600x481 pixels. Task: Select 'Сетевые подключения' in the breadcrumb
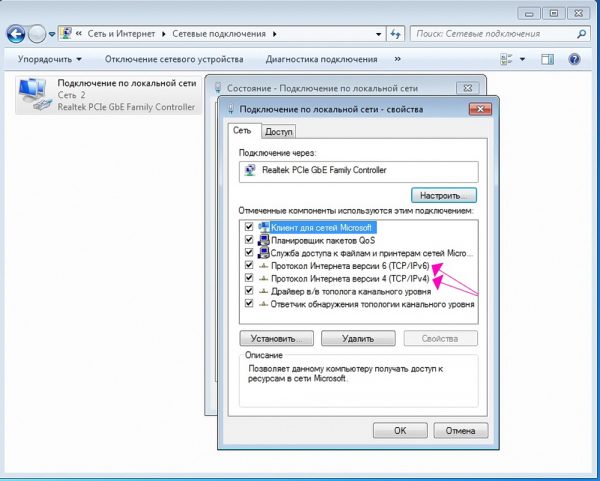[x=219, y=34]
